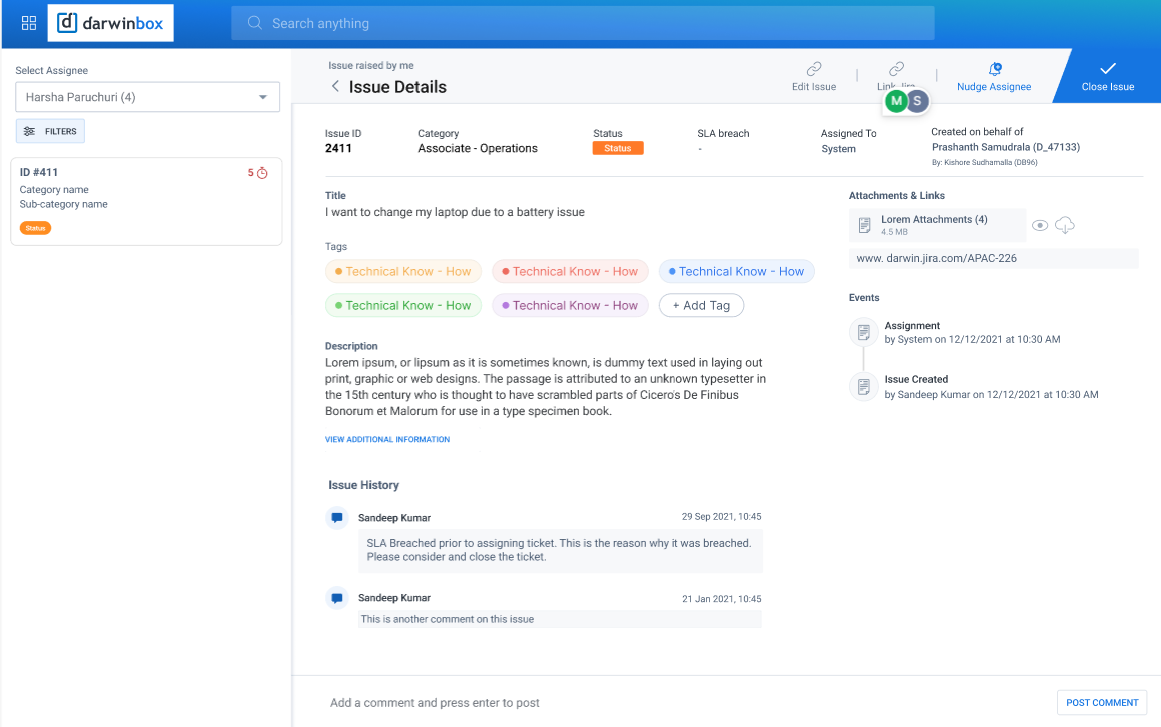Add a tag with the Add Tag button
This screenshot has width=1161, height=727.
click(x=701, y=305)
